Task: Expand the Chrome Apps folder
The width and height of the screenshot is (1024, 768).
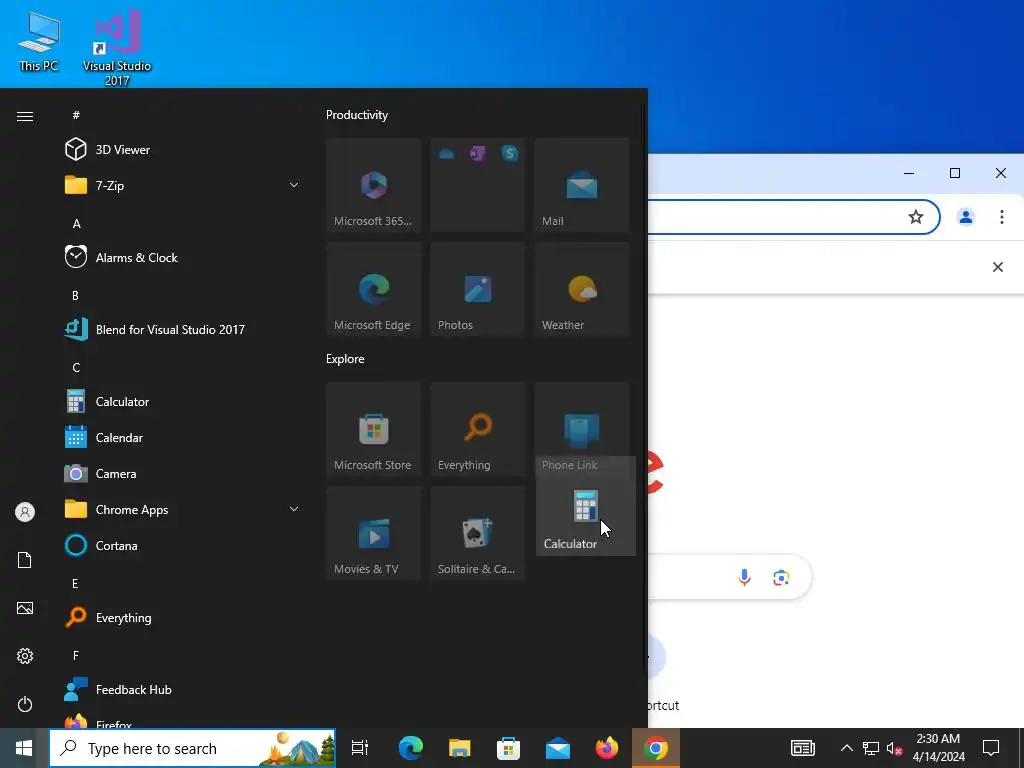Action: point(183,509)
